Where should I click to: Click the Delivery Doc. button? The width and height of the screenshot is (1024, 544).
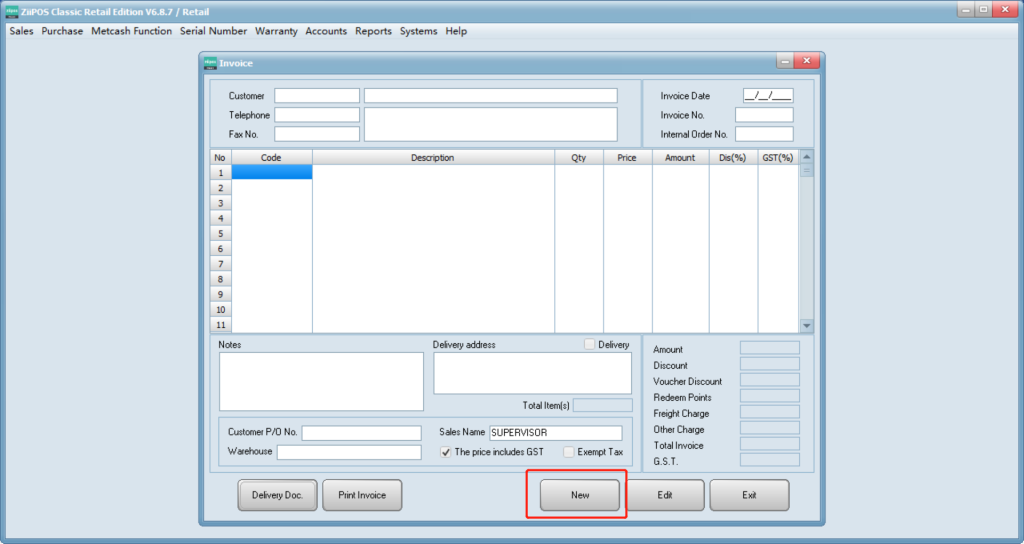pos(277,495)
